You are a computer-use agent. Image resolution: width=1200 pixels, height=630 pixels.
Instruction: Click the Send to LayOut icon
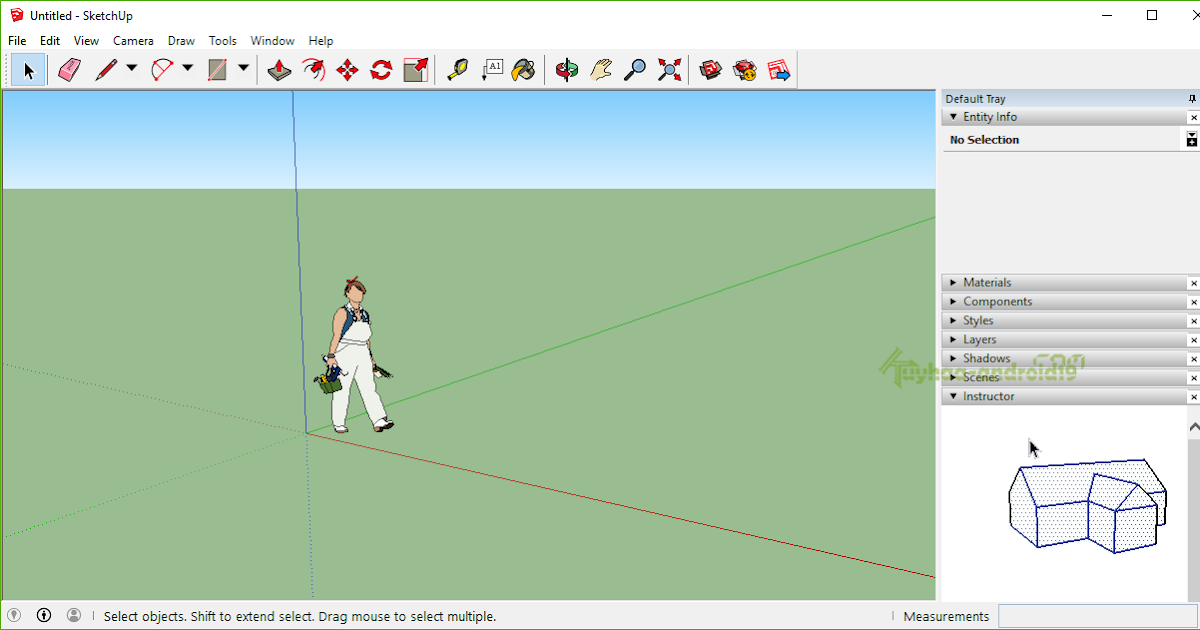778,70
